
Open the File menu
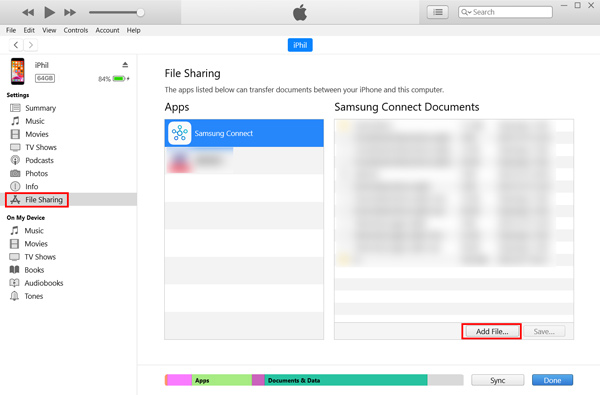coord(11,30)
